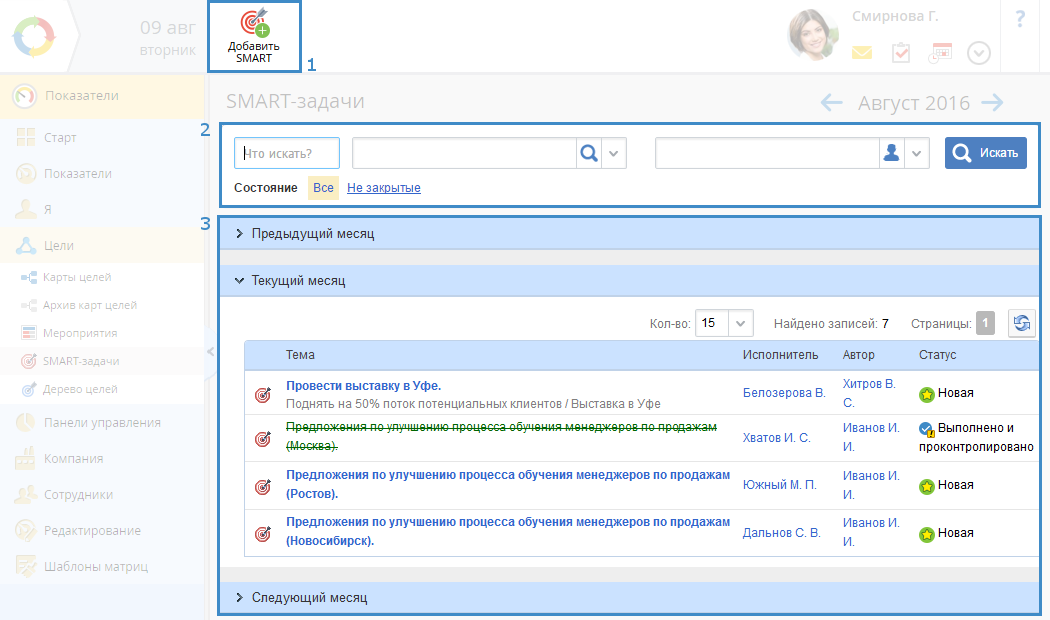
Task: Select the Все state filter
Action: click(323, 188)
